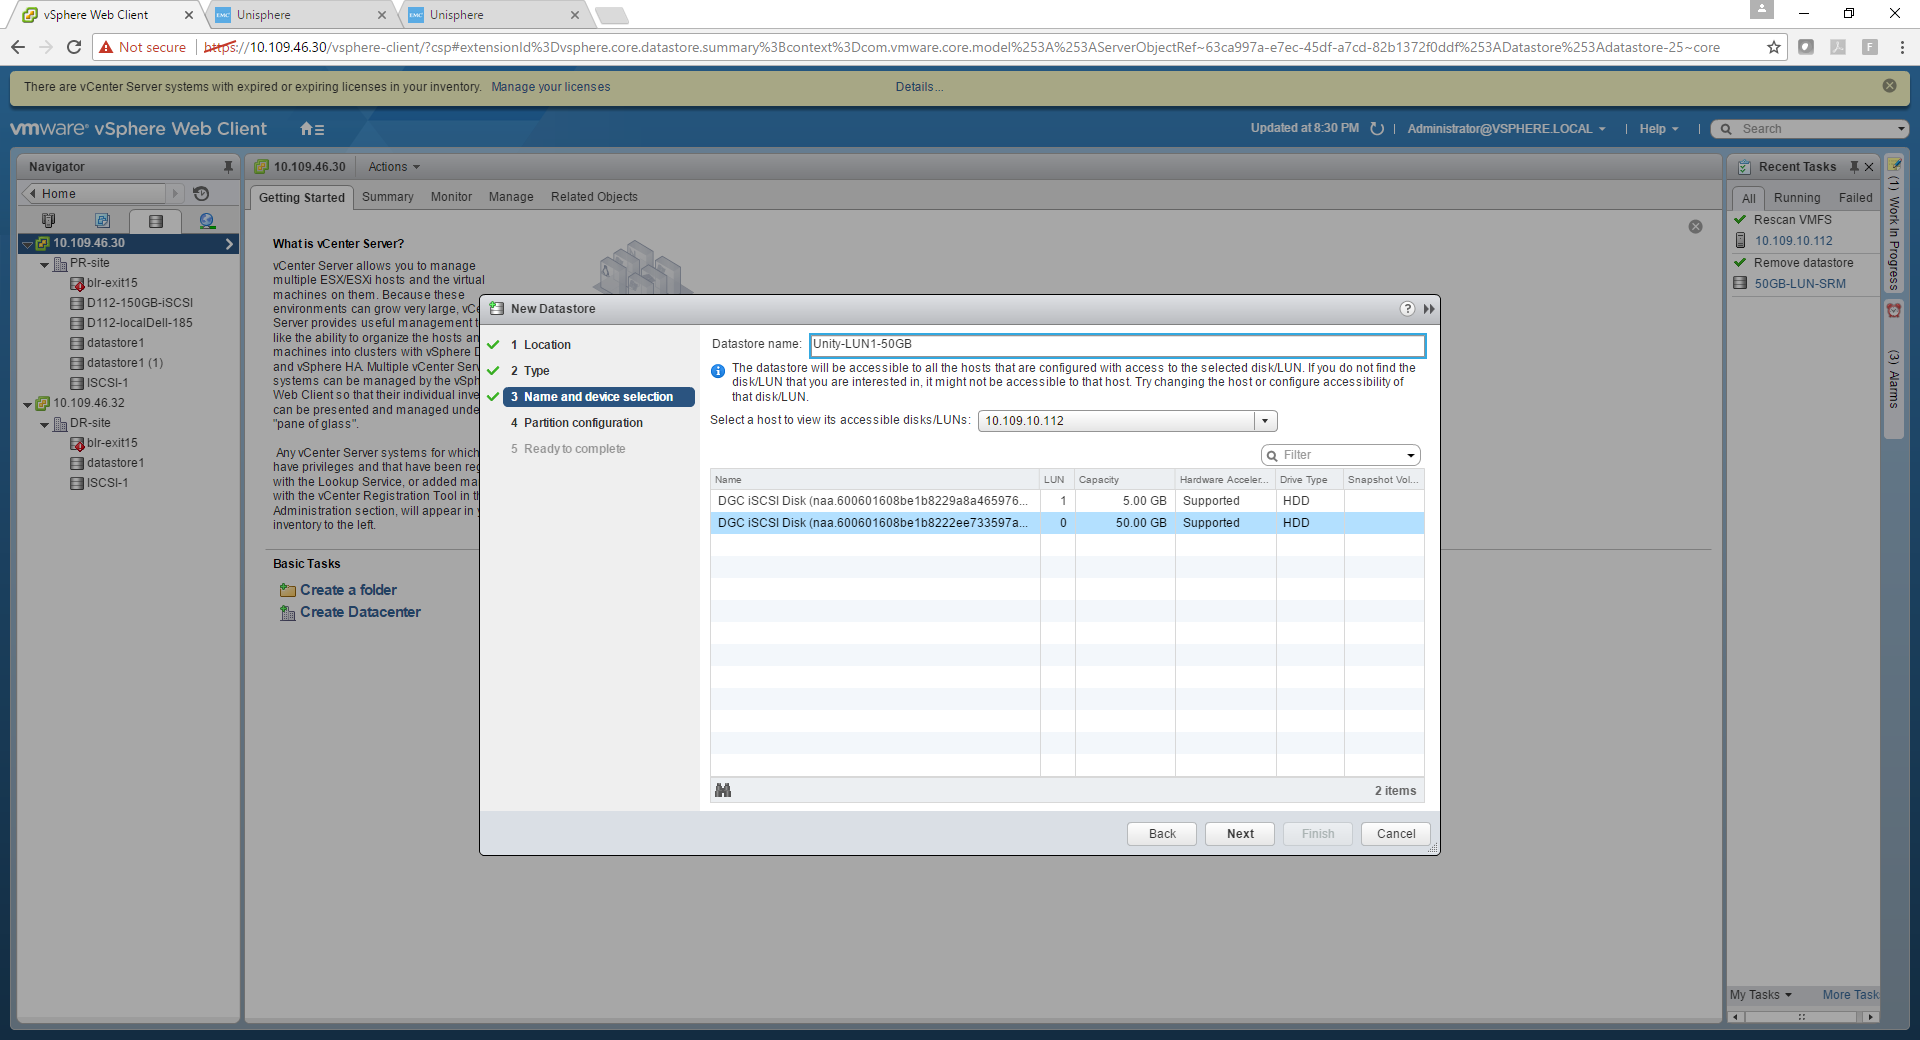Screen dimensions: 1920x1040
Task: Click the navigator history clock icon
Action: pos(201,194)
